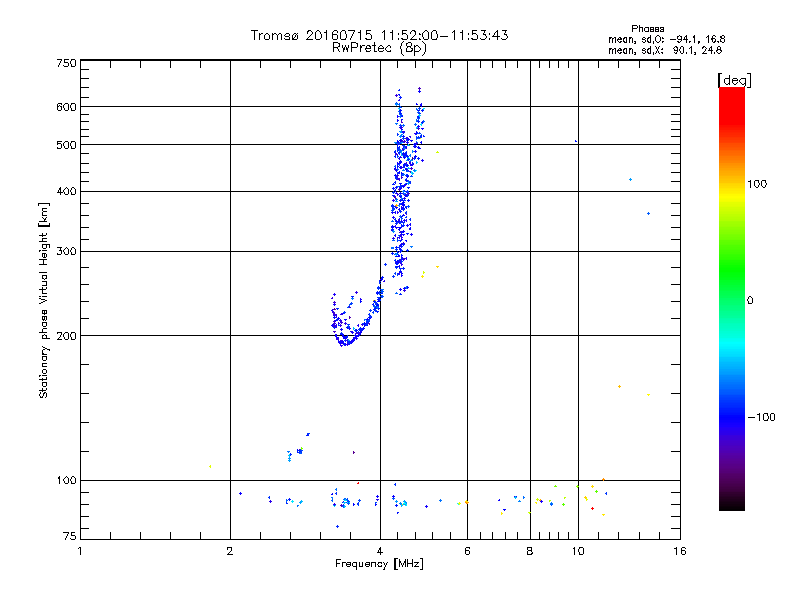Click the 'Phases' header label
Image resolution: width=800 pixels, height=600 pixels.
tap(647, 29)
